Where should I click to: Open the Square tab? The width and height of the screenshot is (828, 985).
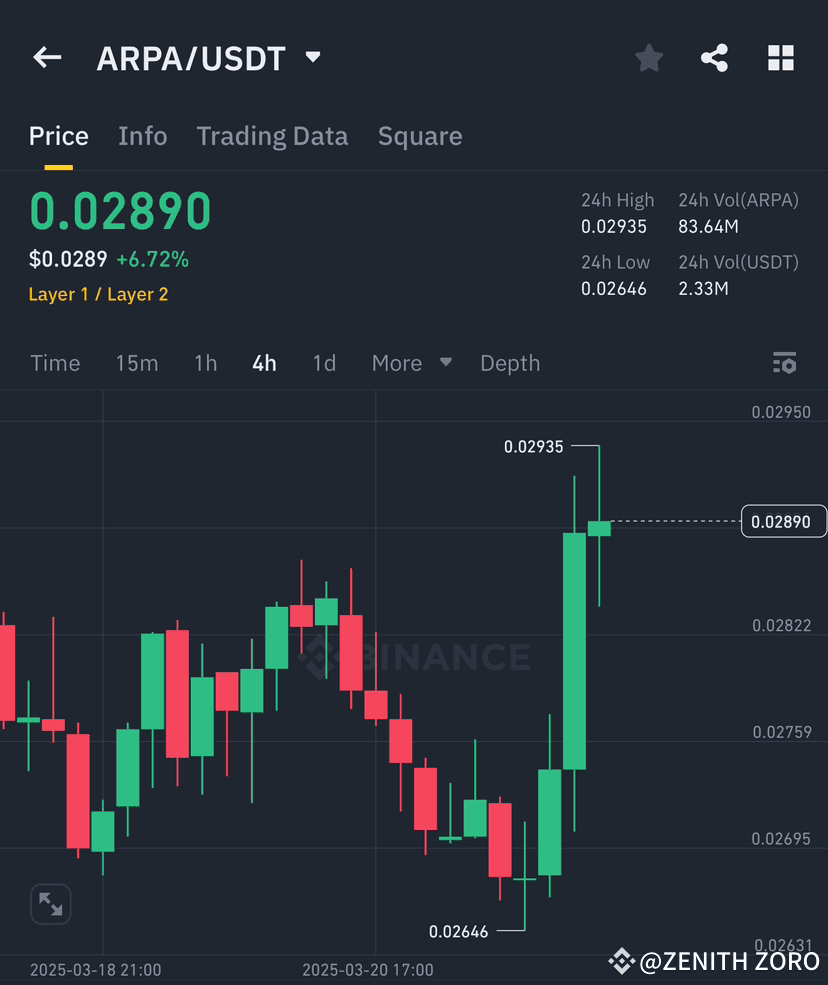click(x=420, y=136)
